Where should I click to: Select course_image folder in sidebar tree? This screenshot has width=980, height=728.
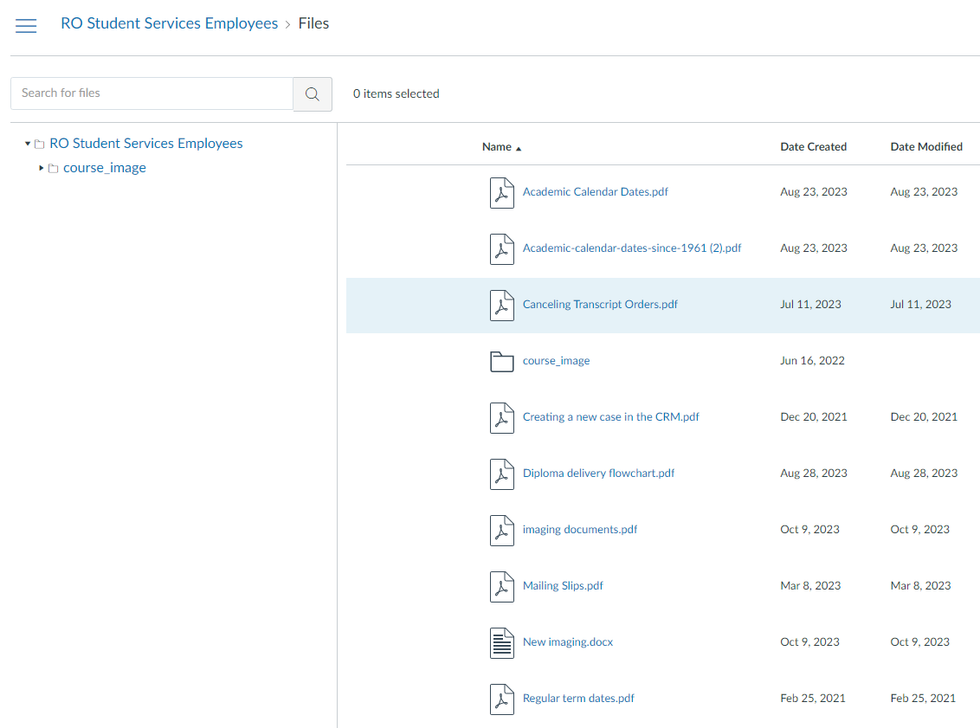(104, 167)
